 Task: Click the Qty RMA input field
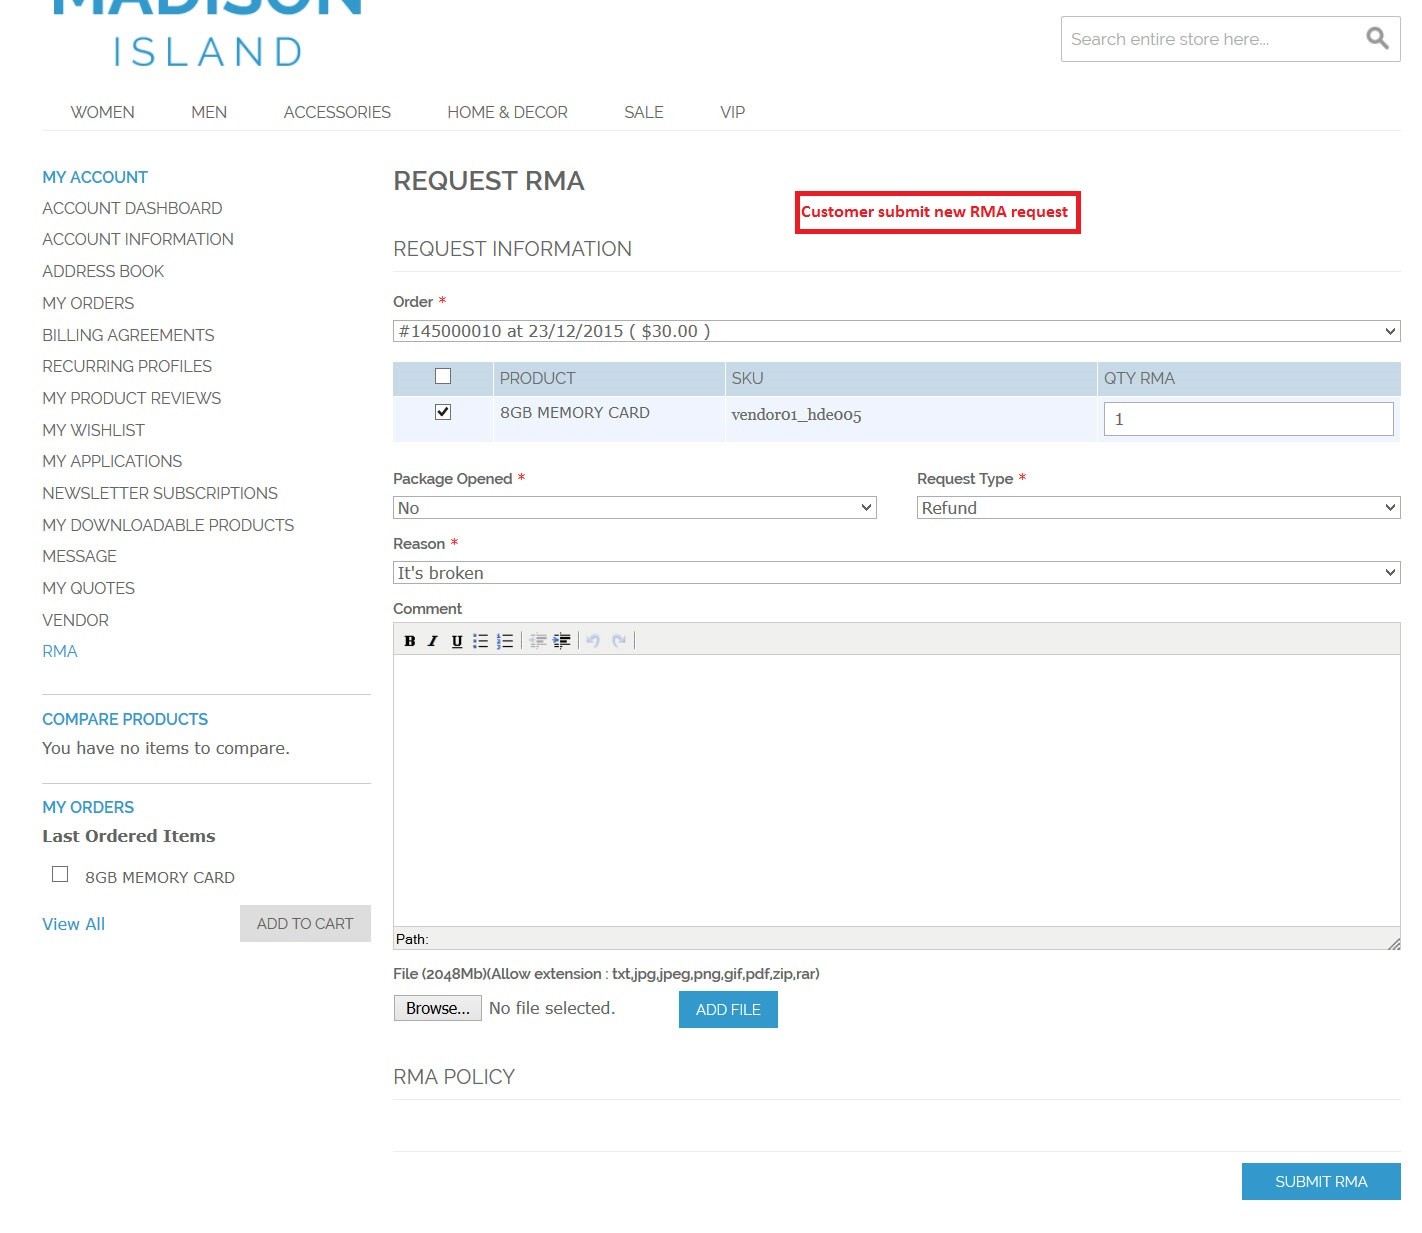[x=1248, y=419]
